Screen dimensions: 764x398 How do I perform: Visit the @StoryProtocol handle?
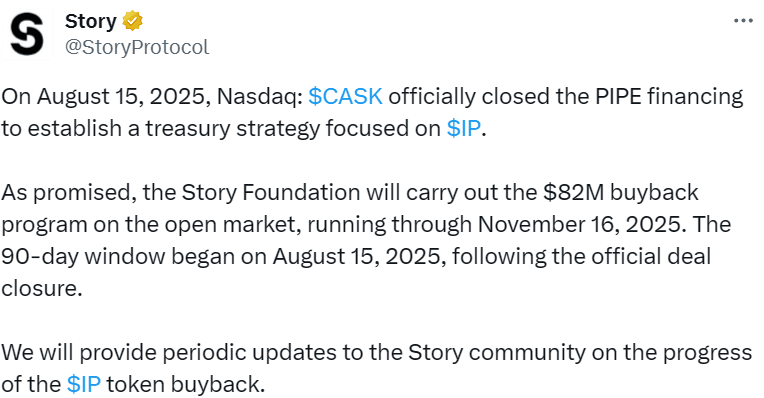[137, 47]
